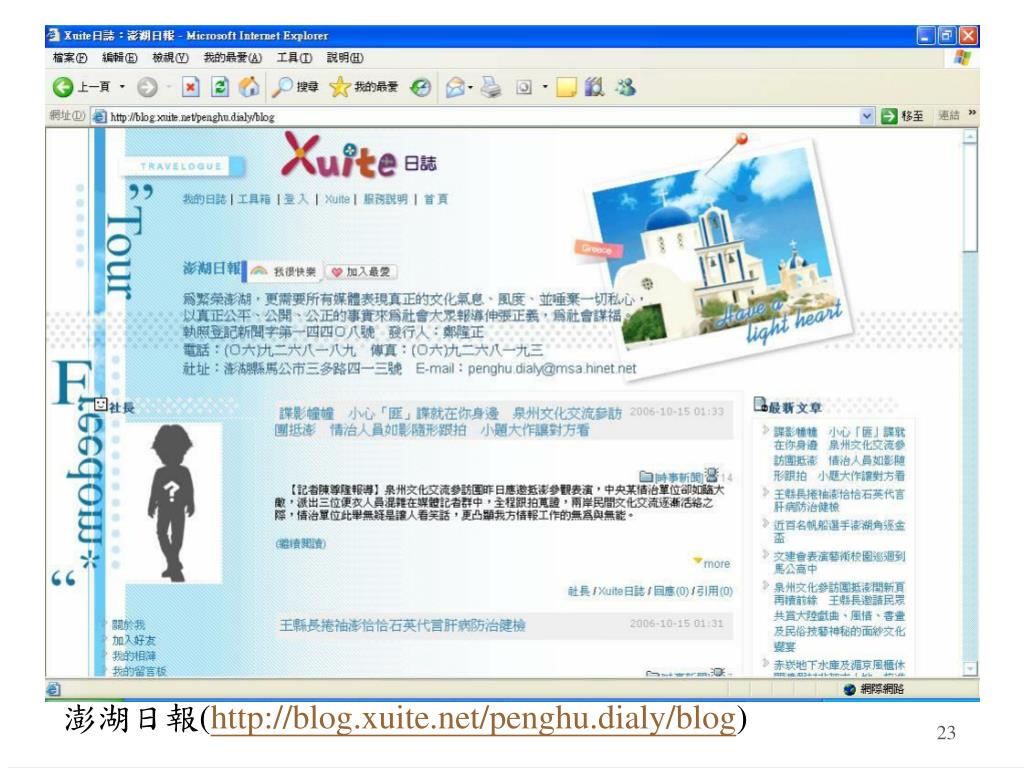
Task: Click the slide's blog.xuite.net hyperlink caption
Action: pyautogui.click(x=473, y=719)
